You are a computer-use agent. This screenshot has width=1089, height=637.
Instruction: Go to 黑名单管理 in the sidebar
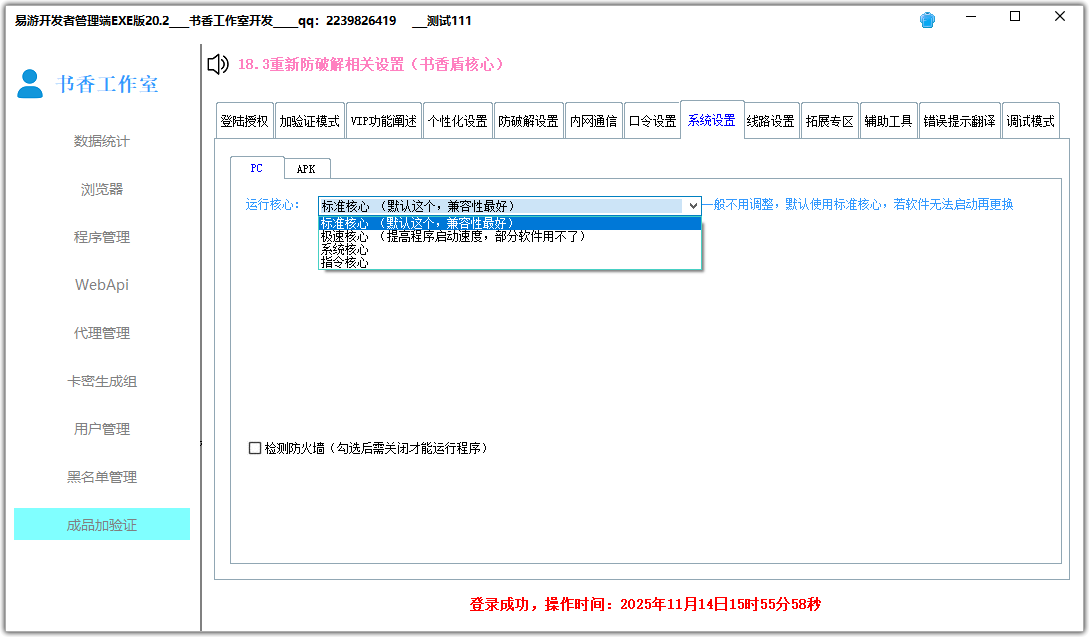point(101,477)
